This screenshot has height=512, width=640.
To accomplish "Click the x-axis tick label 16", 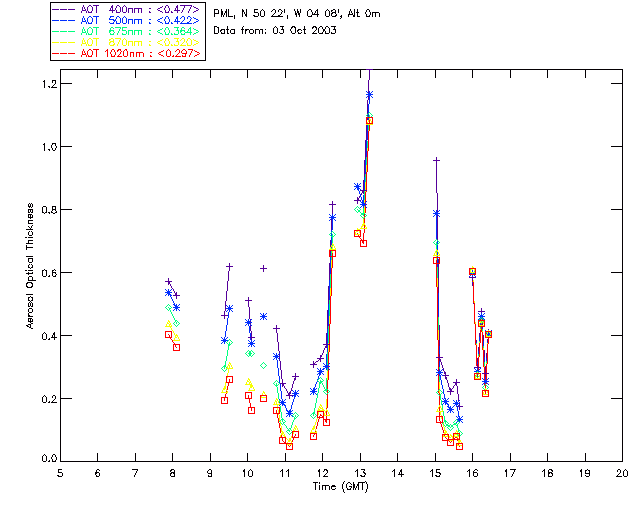I will pos(473,473).
